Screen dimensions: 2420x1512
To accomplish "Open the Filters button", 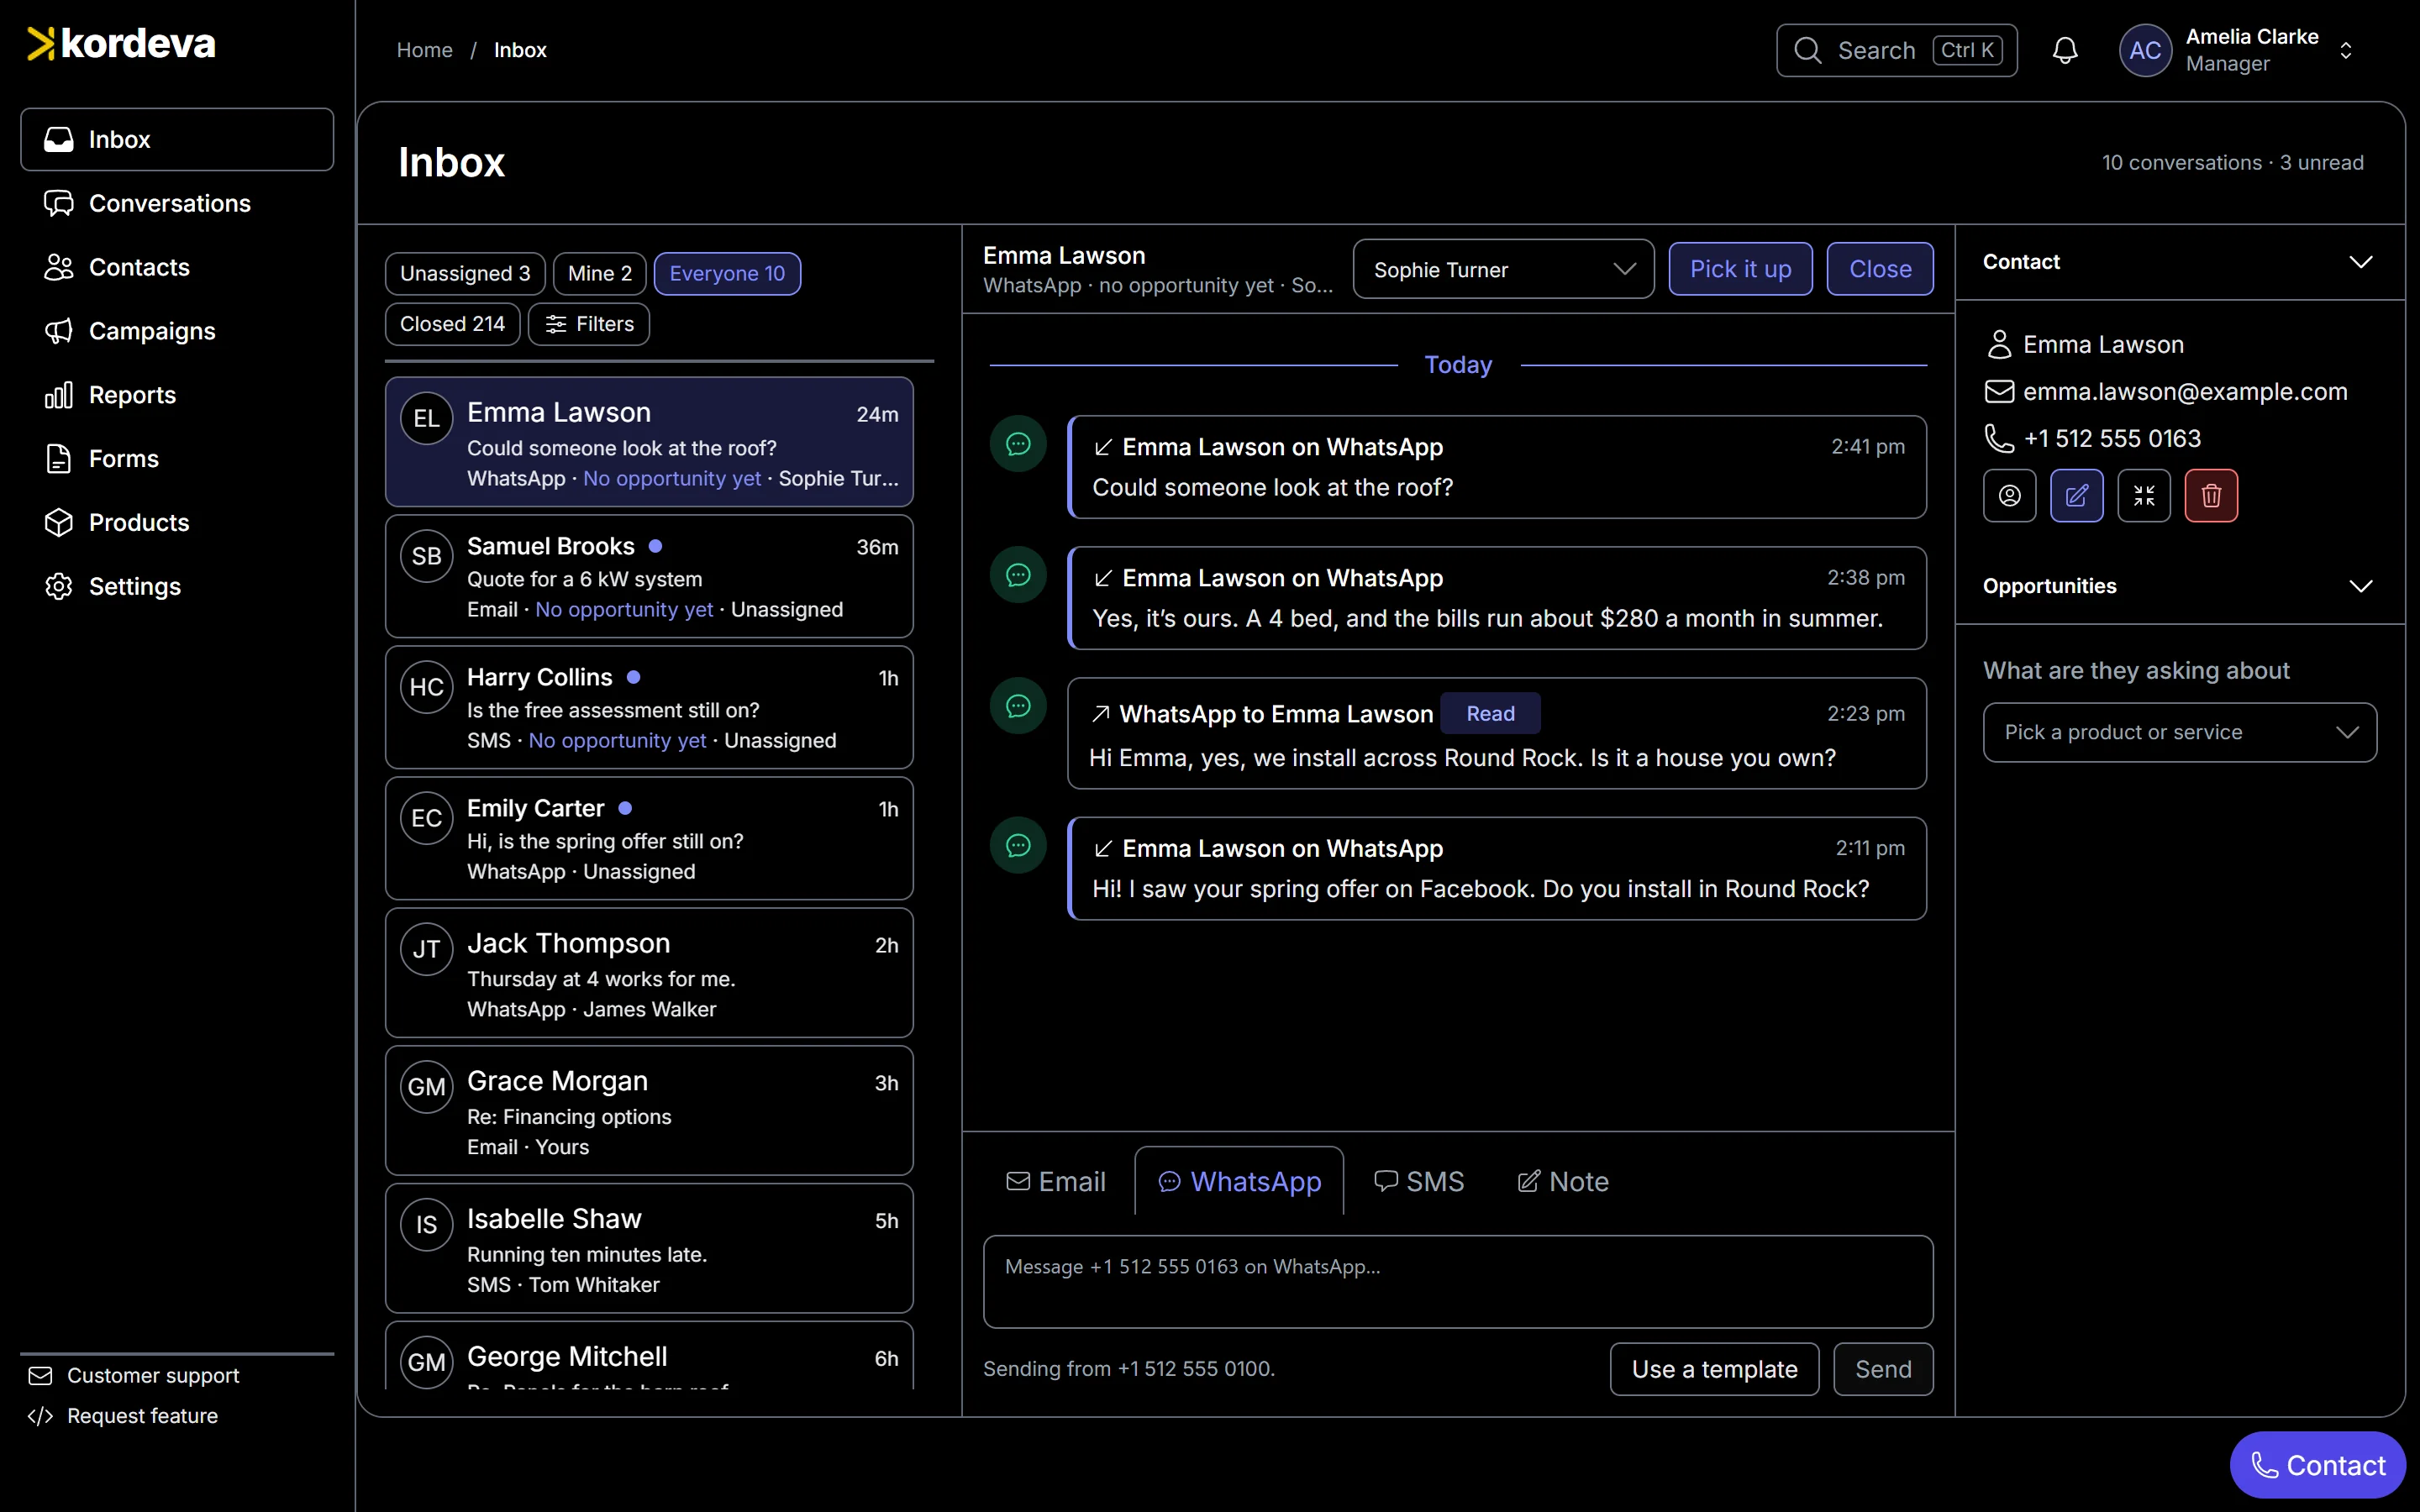I will [589, 324].
